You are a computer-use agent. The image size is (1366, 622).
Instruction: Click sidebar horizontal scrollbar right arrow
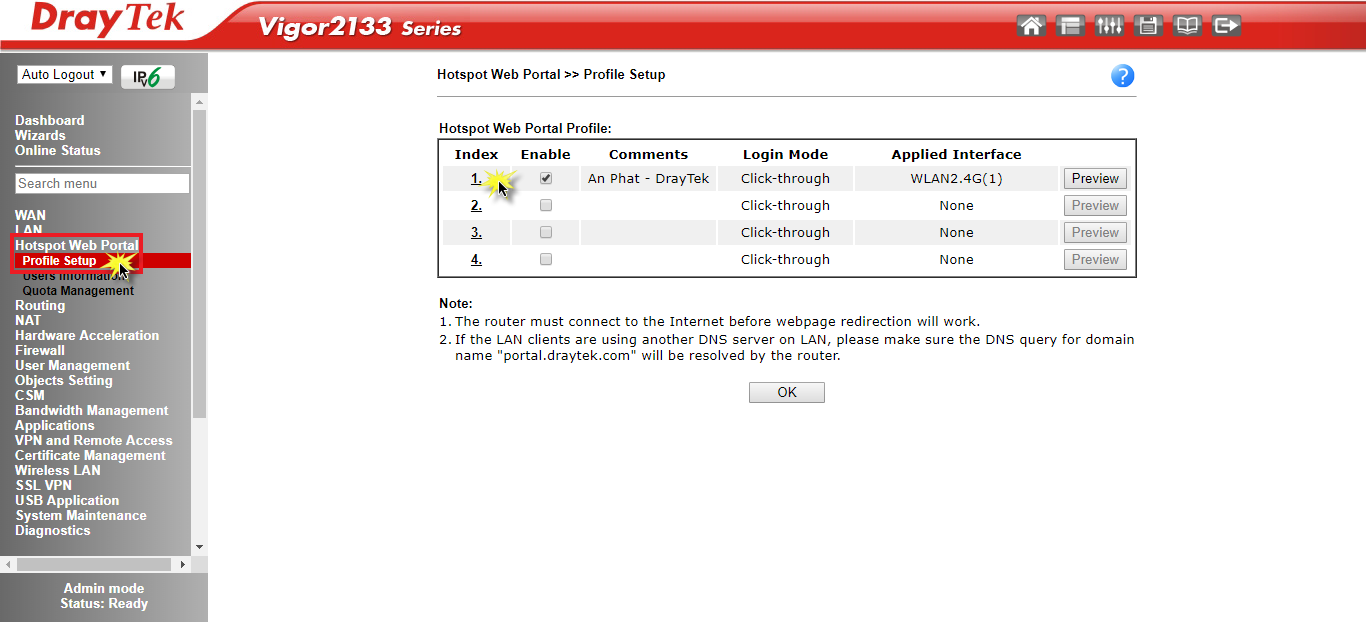(182, 565)
